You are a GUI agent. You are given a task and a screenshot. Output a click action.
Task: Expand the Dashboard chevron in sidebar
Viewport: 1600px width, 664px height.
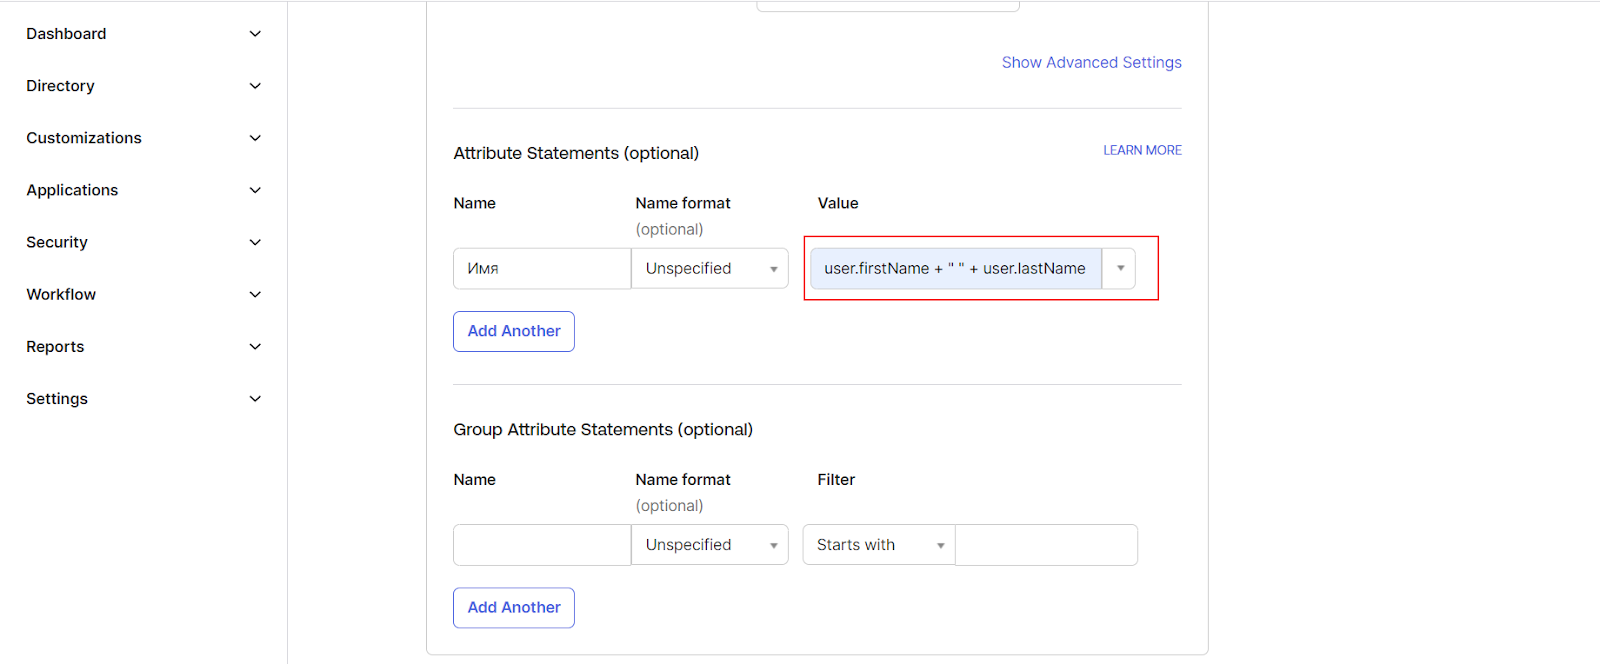(x=255, y=34)
